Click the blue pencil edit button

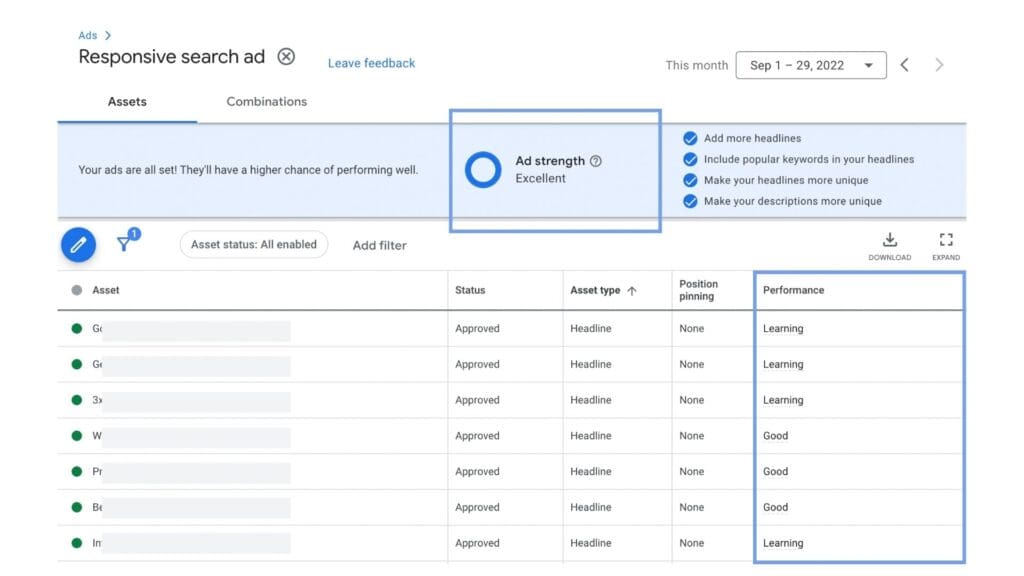point(78,245)
